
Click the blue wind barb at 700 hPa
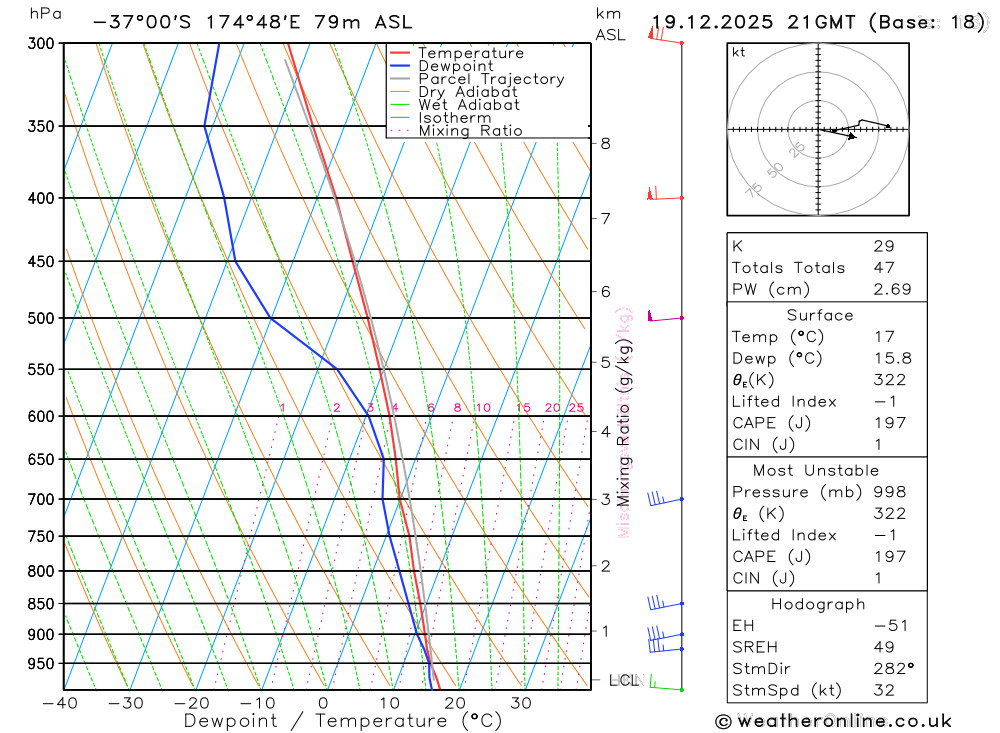[x=665, y=499]
